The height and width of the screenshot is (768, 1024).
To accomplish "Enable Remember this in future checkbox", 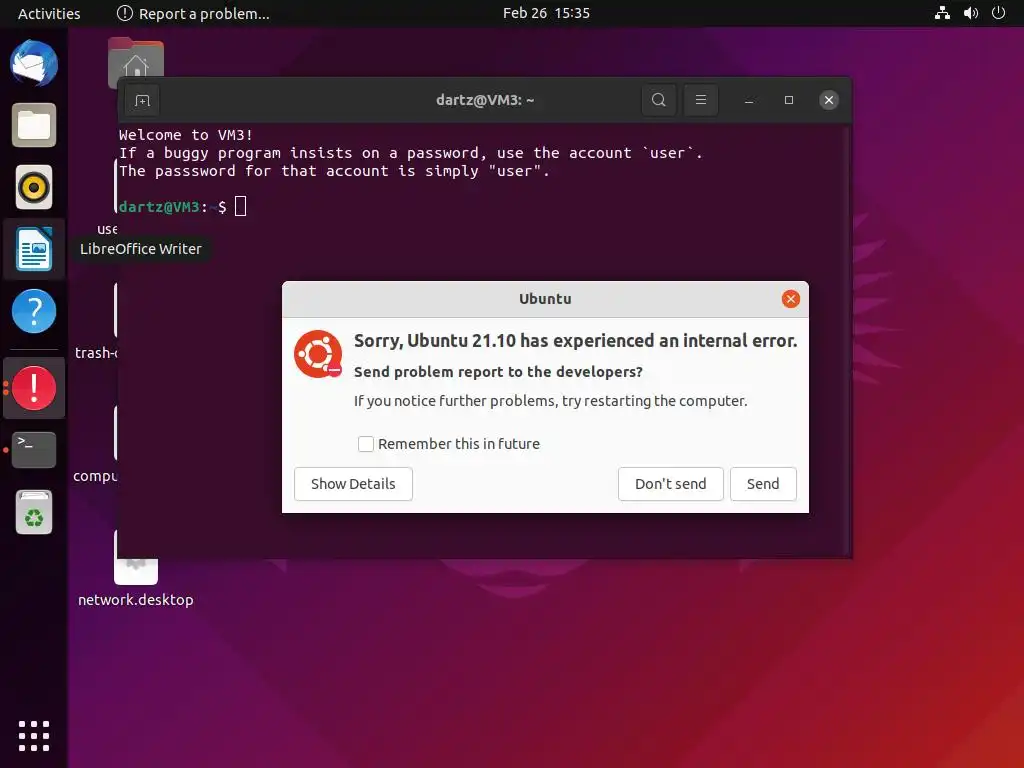I will (366, 444).
